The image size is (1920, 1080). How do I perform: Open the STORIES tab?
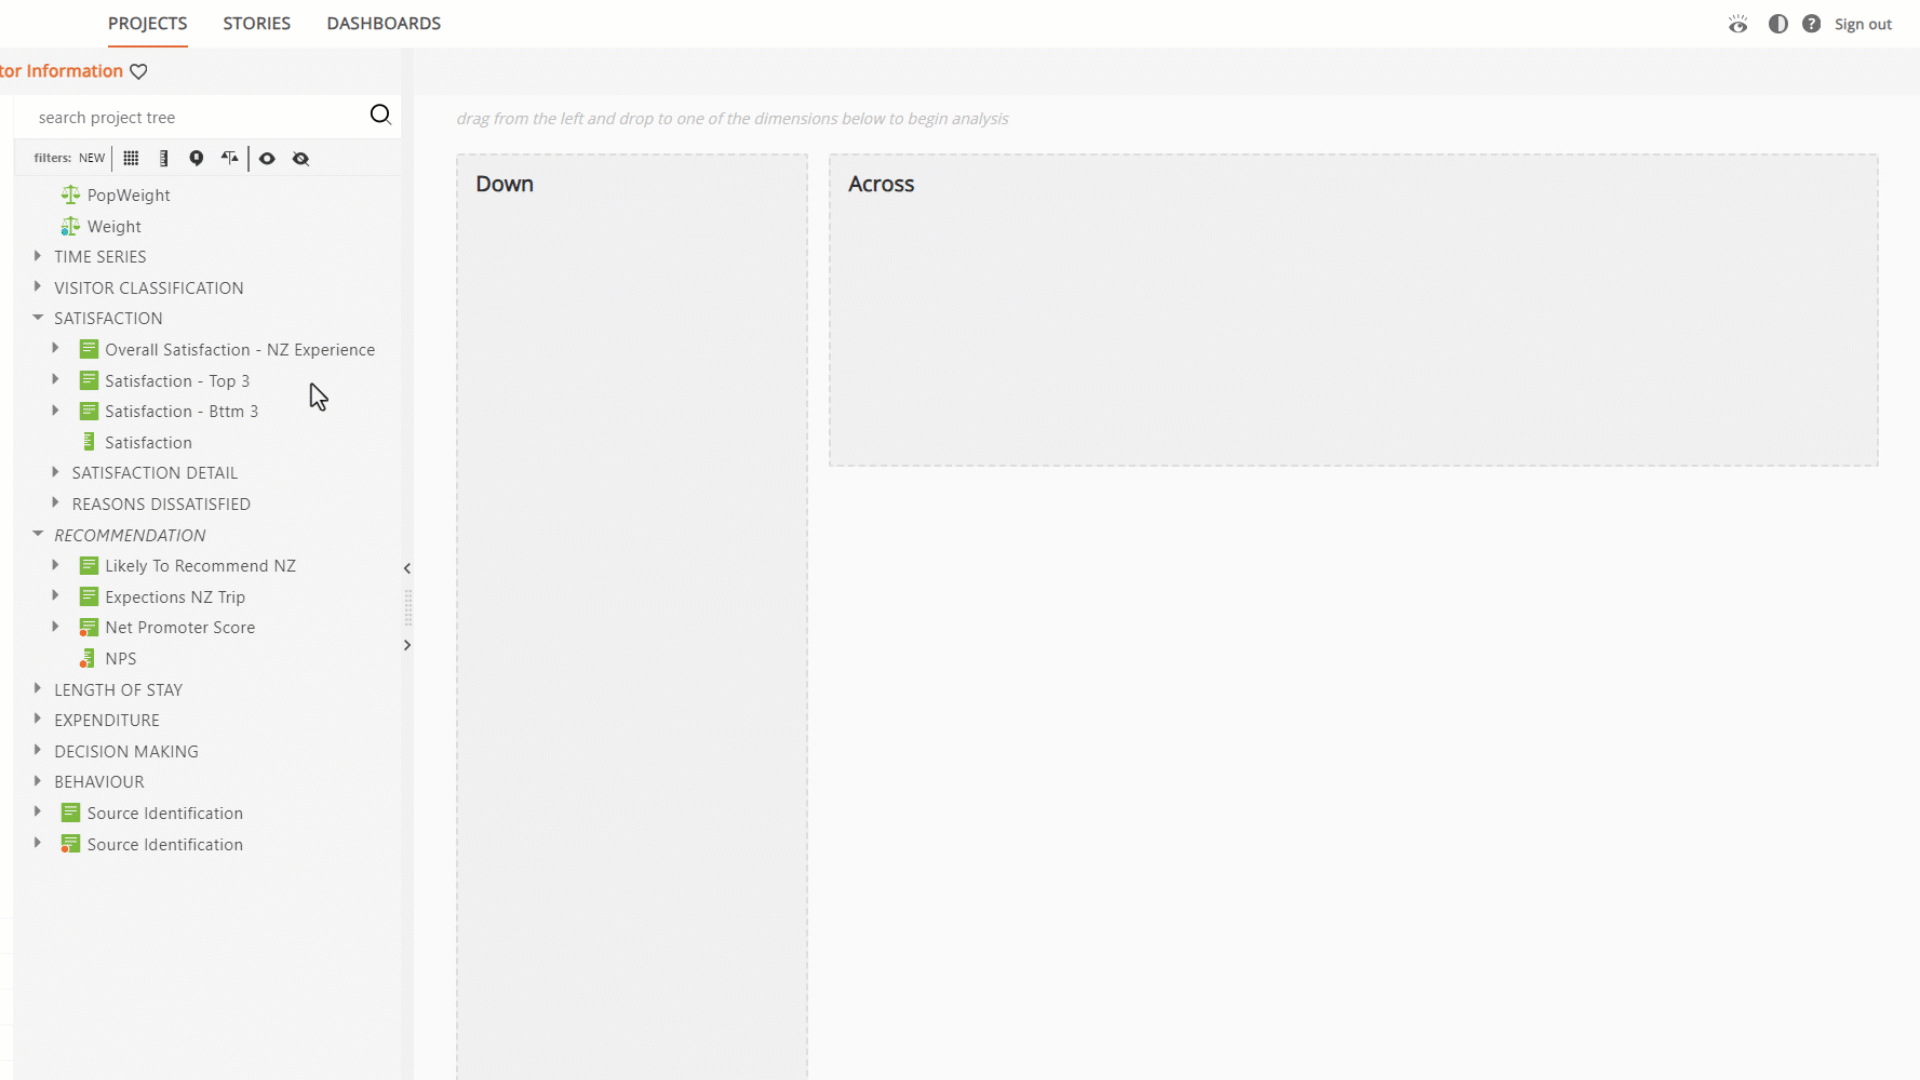[x=256, y=23]
